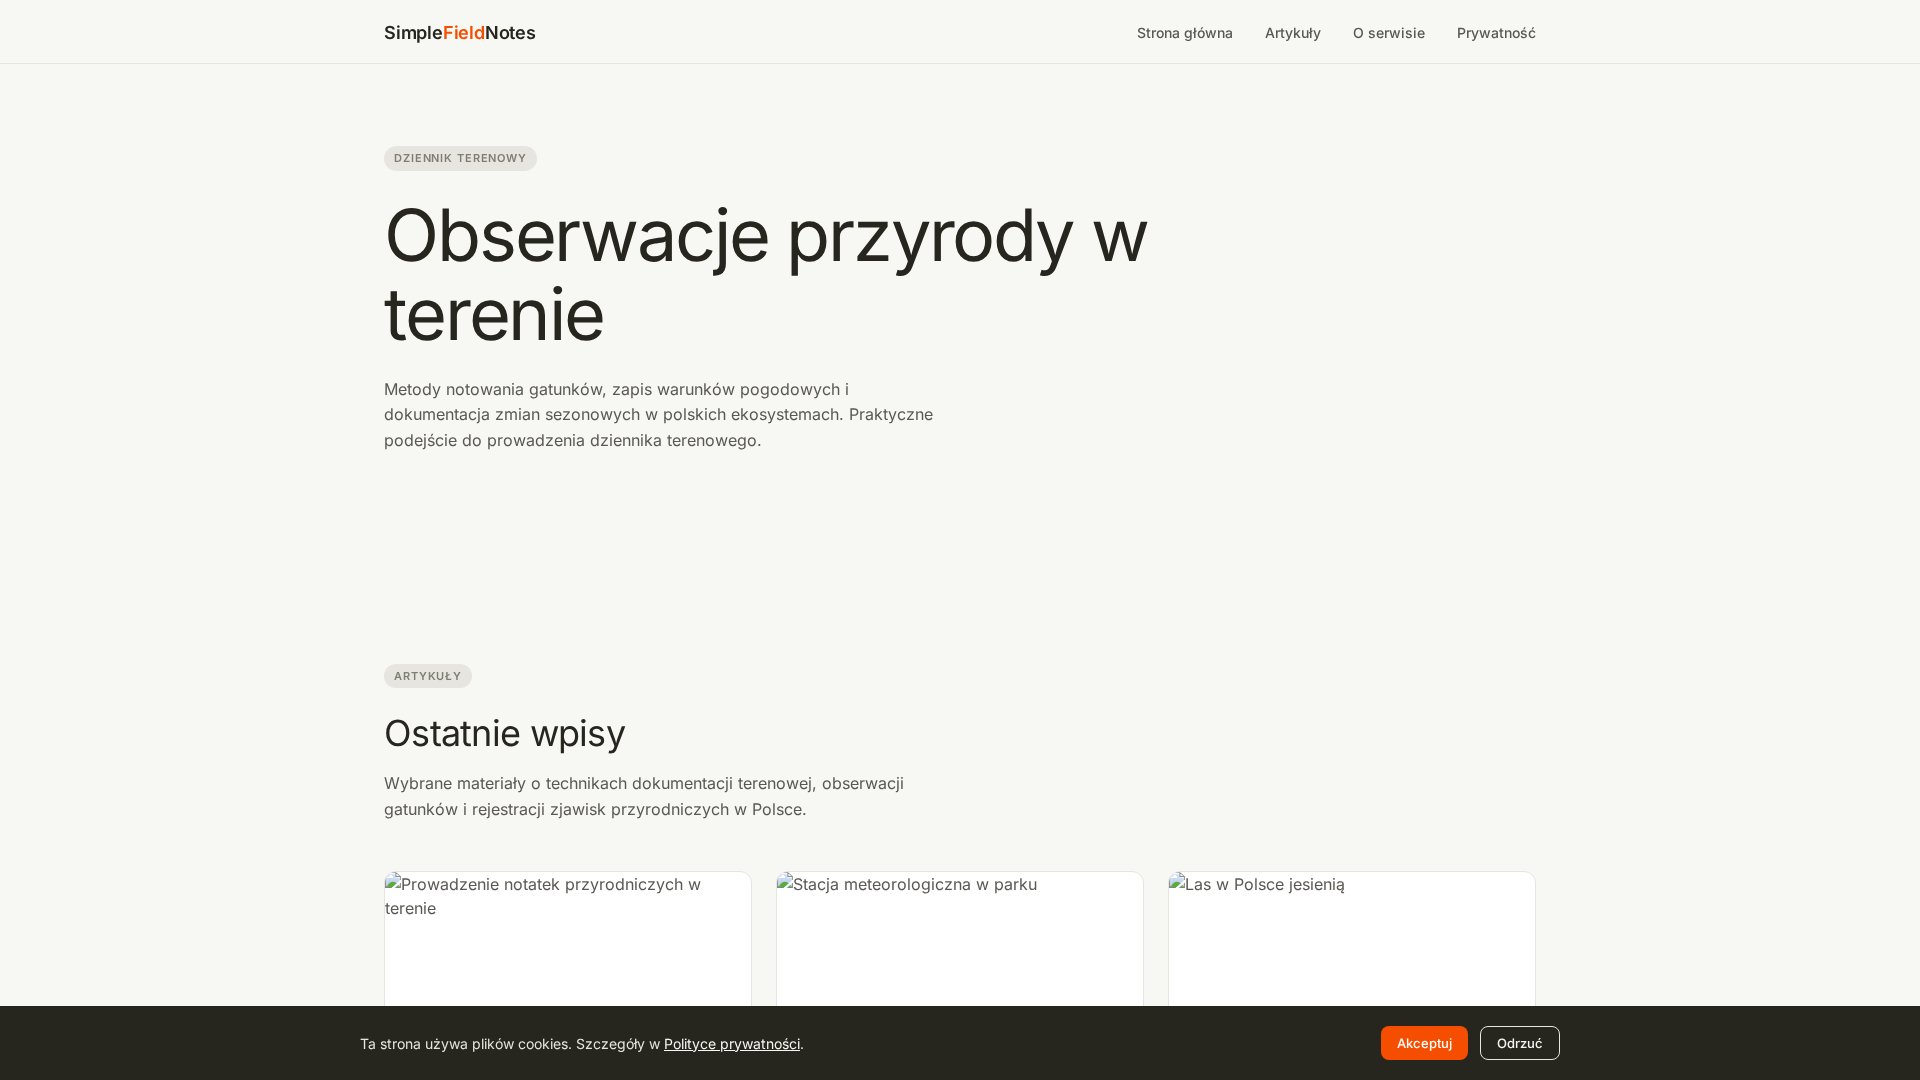
Task: Open the SimpleFieldNotes logo link
Action: pyautogui.click(x=459, y=33)
